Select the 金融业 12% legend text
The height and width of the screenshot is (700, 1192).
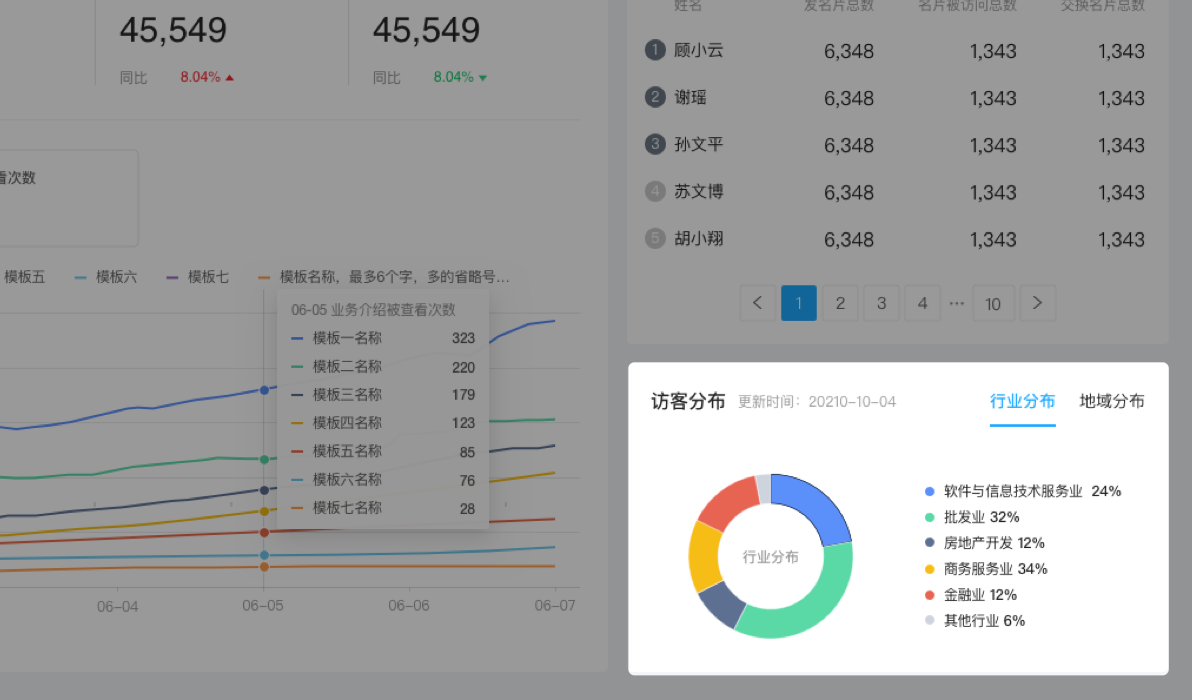point(981,595)
